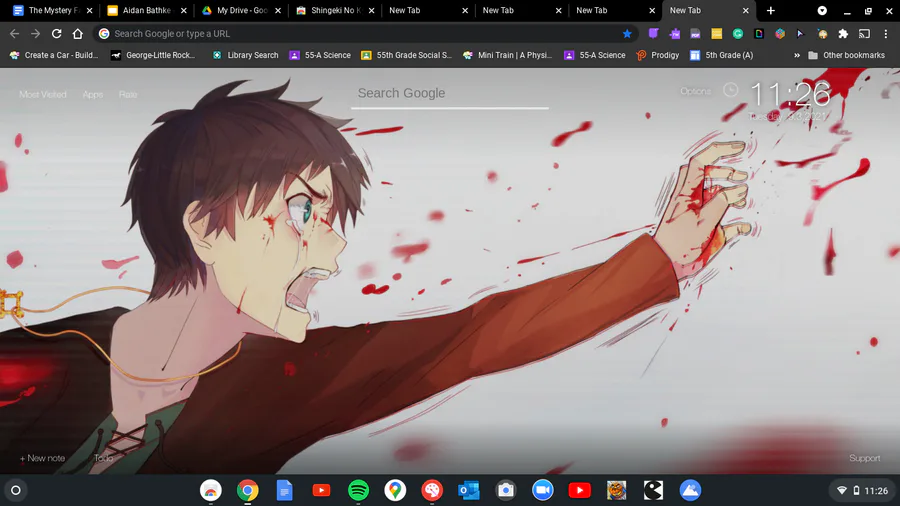This screenshot has height=506, width=900.
Task: Open Mini Train bookmark
Action: point(507,55)
